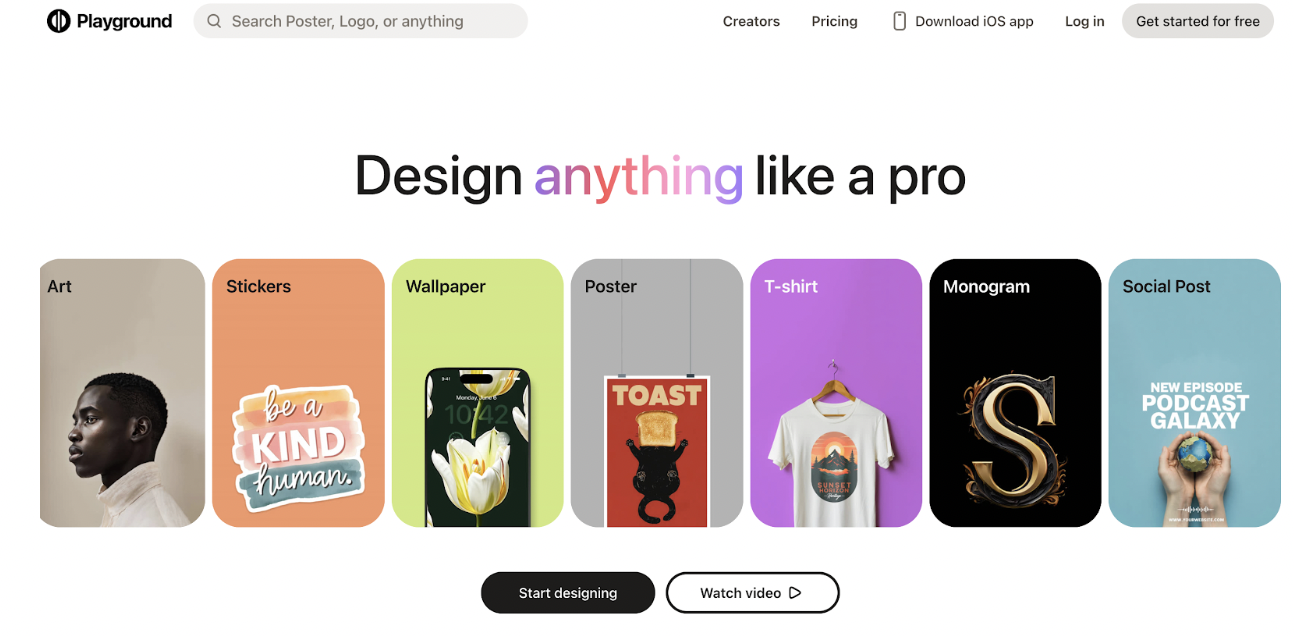The image size is (1294, 636).
Task: Click the search magnifier icon
Action: pos(214,21)
